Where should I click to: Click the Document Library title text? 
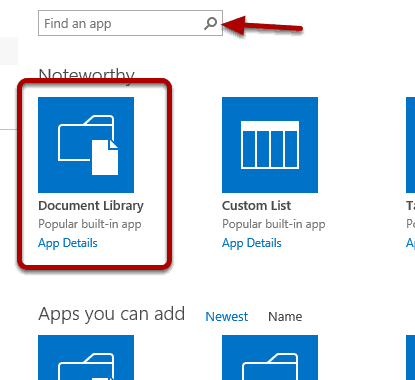tap(91, 206)
